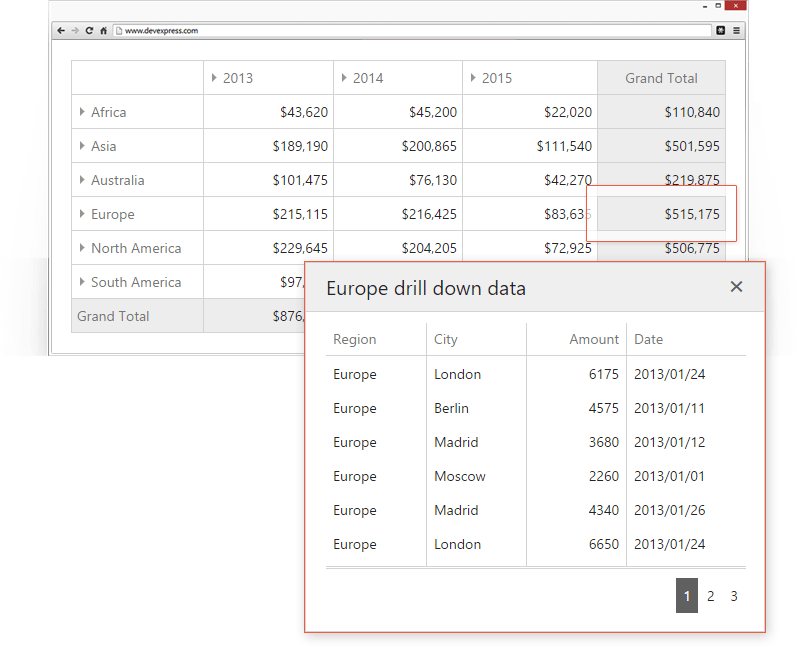Click Europe 2014 cell $216,425
Viewport: 797px width, 649px height.
[398, 214]
